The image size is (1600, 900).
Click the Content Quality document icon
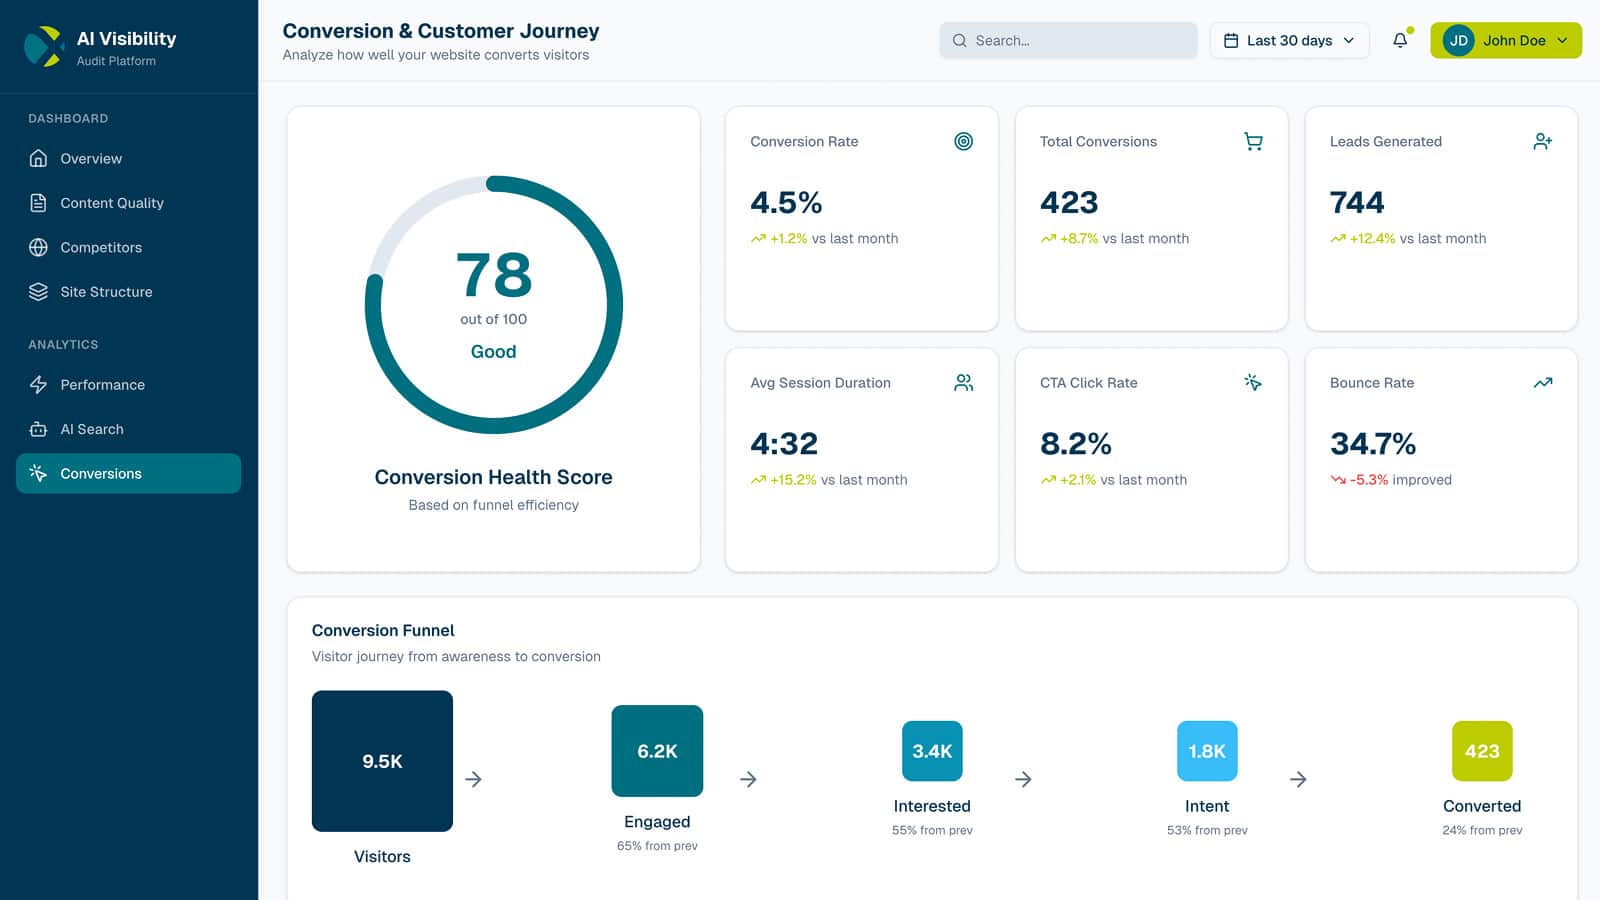38,203
